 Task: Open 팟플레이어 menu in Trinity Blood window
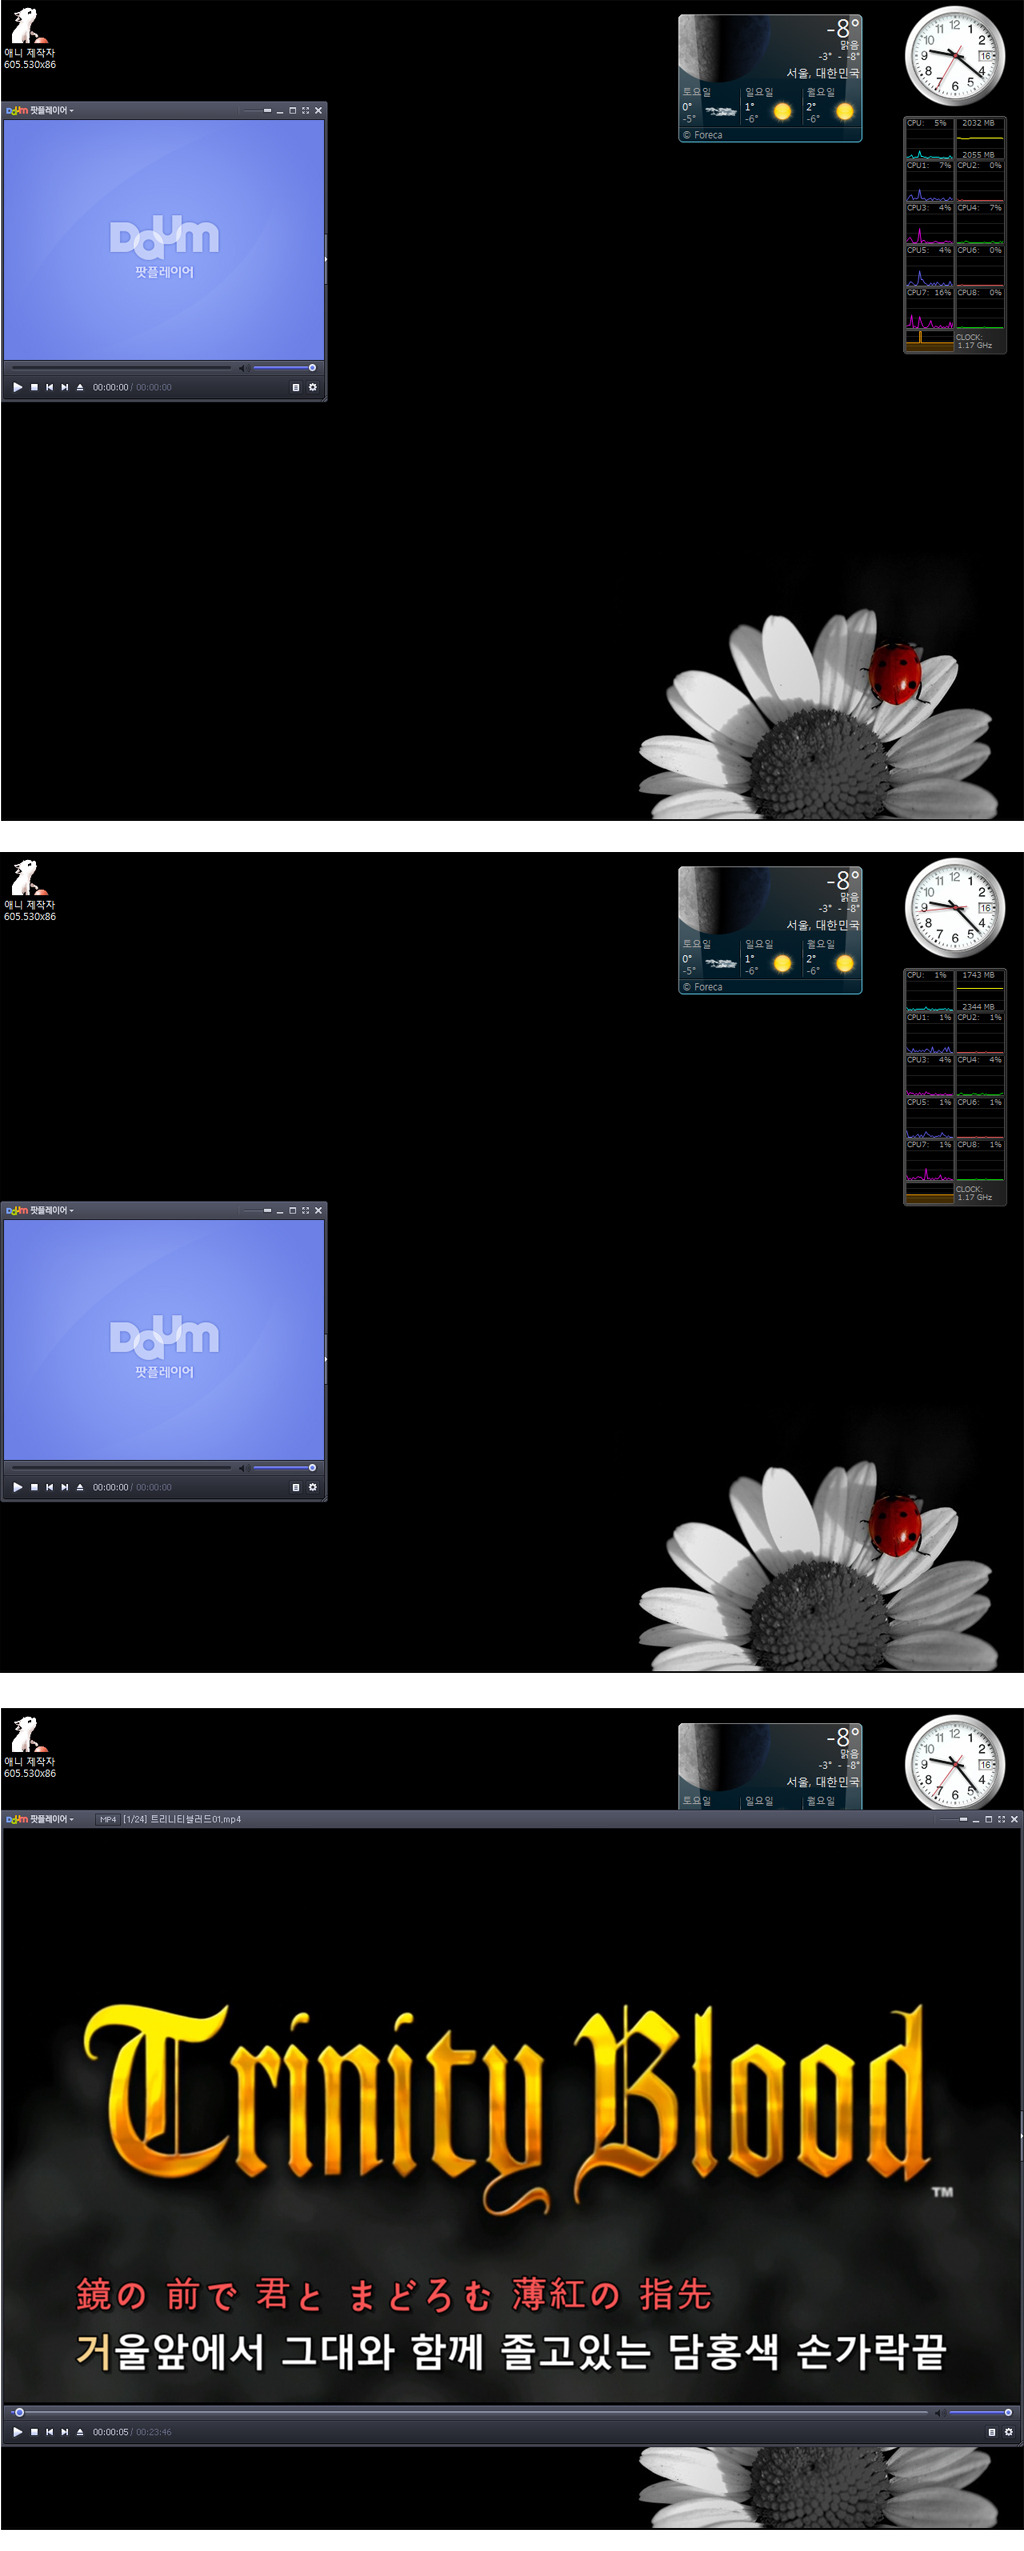[x=40, y=1819]
